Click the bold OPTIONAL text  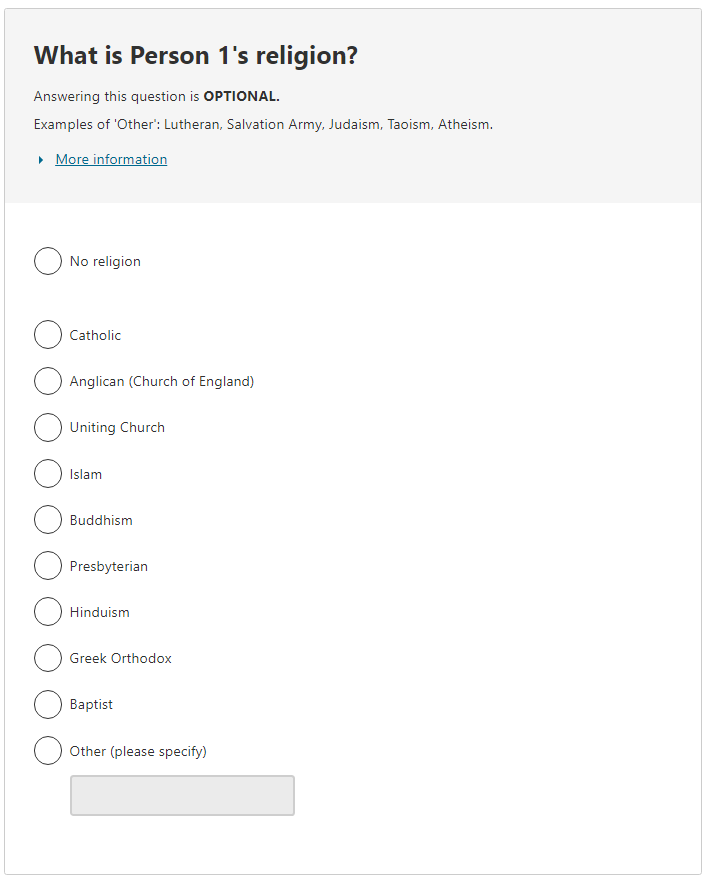241,97
